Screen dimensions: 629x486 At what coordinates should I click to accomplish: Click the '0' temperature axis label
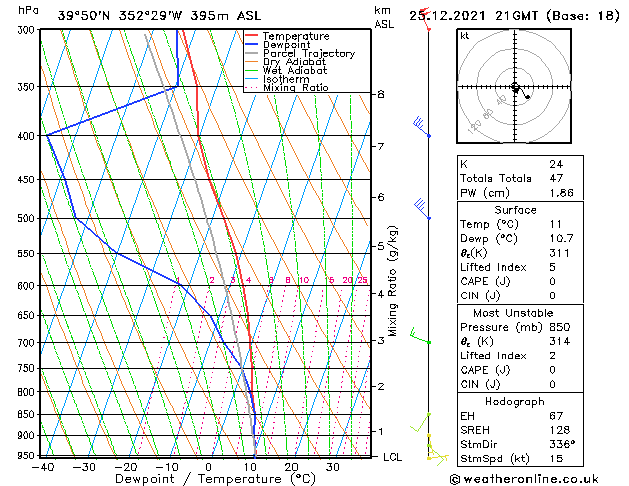coord(208,467)
